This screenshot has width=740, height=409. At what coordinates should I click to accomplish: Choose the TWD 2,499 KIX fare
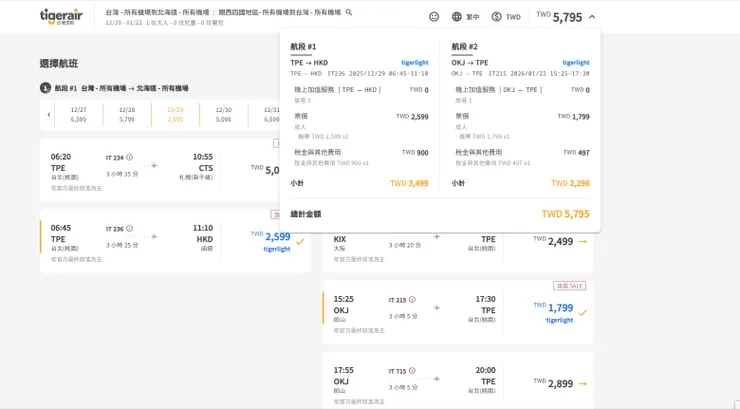pos(553,242)
